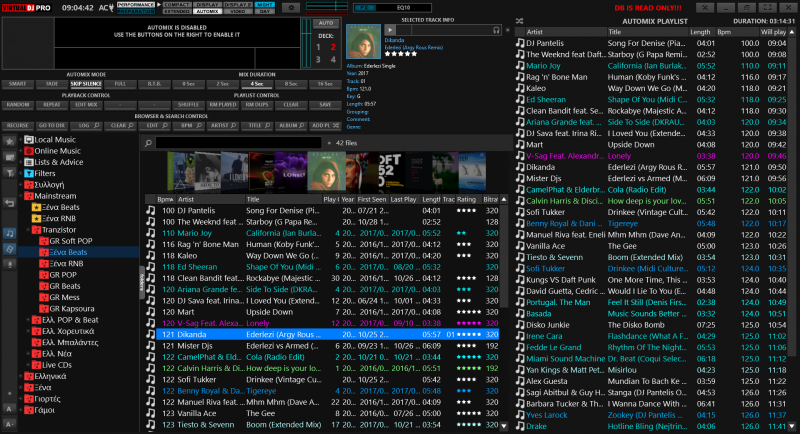Click the AUTO button next to deck selector
This screenshot has width=800, height=434.
pos(326,23)
